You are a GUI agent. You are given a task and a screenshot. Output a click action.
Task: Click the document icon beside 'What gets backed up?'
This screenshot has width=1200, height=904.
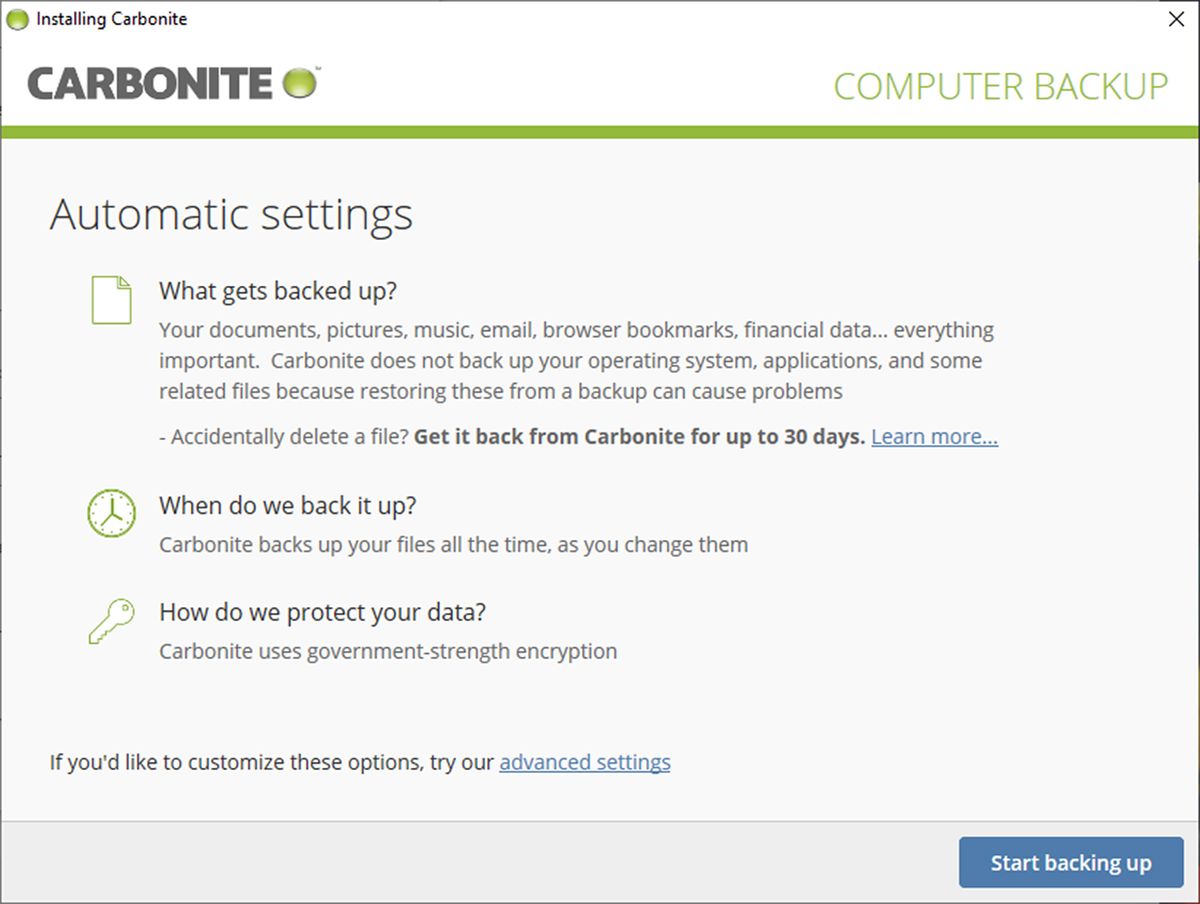111,297
